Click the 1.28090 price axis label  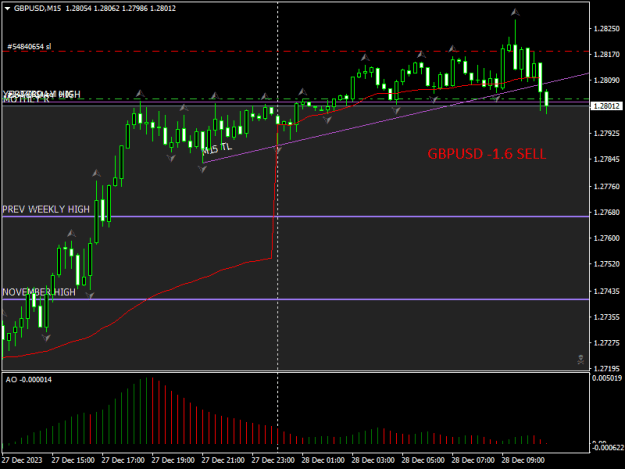607,80
